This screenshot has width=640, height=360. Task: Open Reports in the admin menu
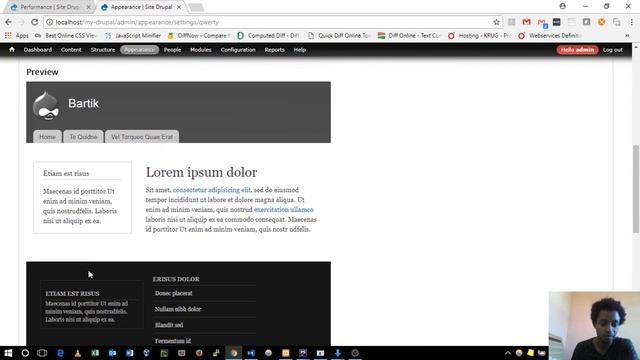tap(274, 50)
